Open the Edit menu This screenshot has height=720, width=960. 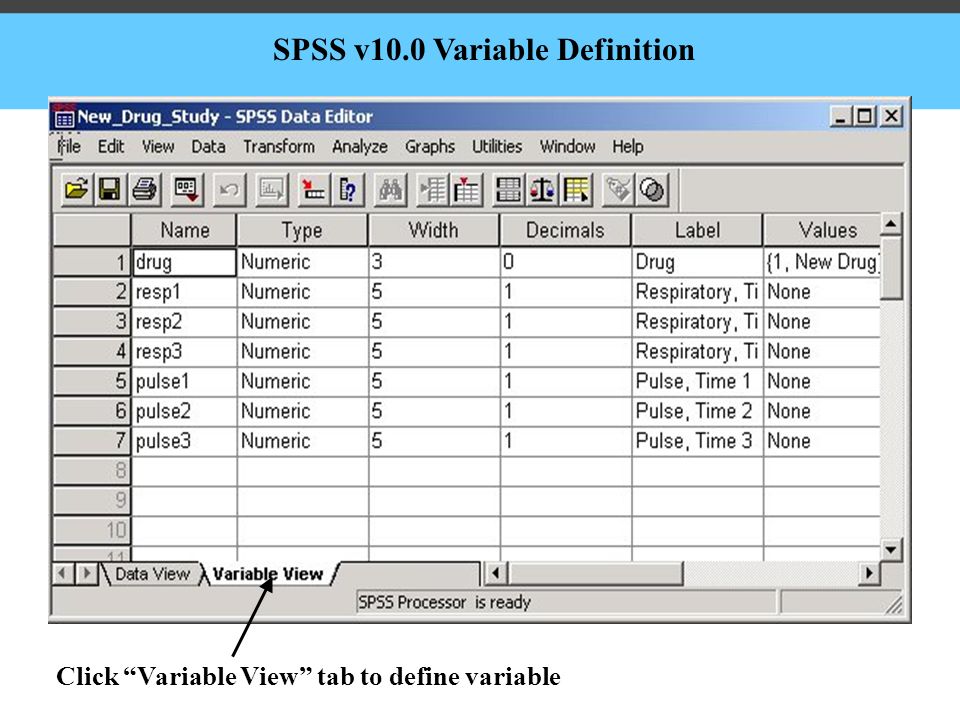(x=111, y=147)
